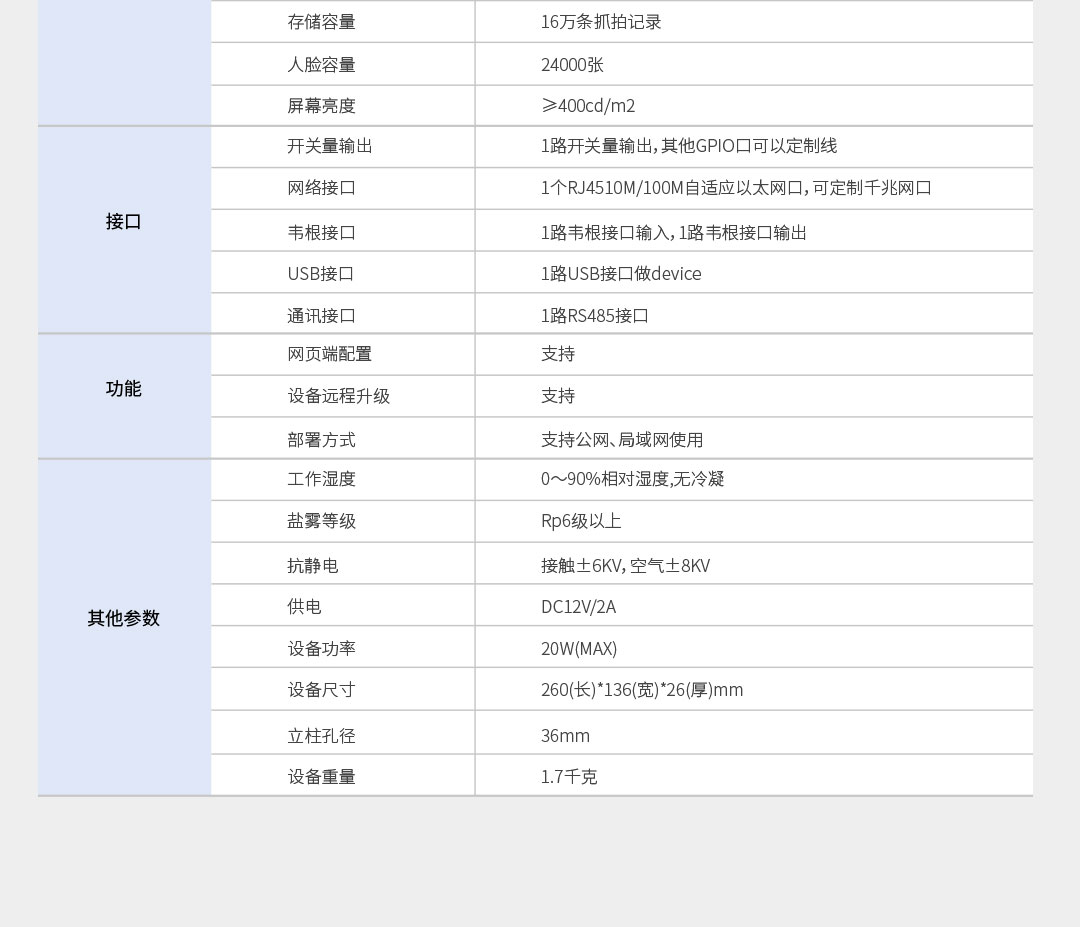1080x927 pixels.
Task: Click the 接口 category header cell
Action: (x=124, y=222)
